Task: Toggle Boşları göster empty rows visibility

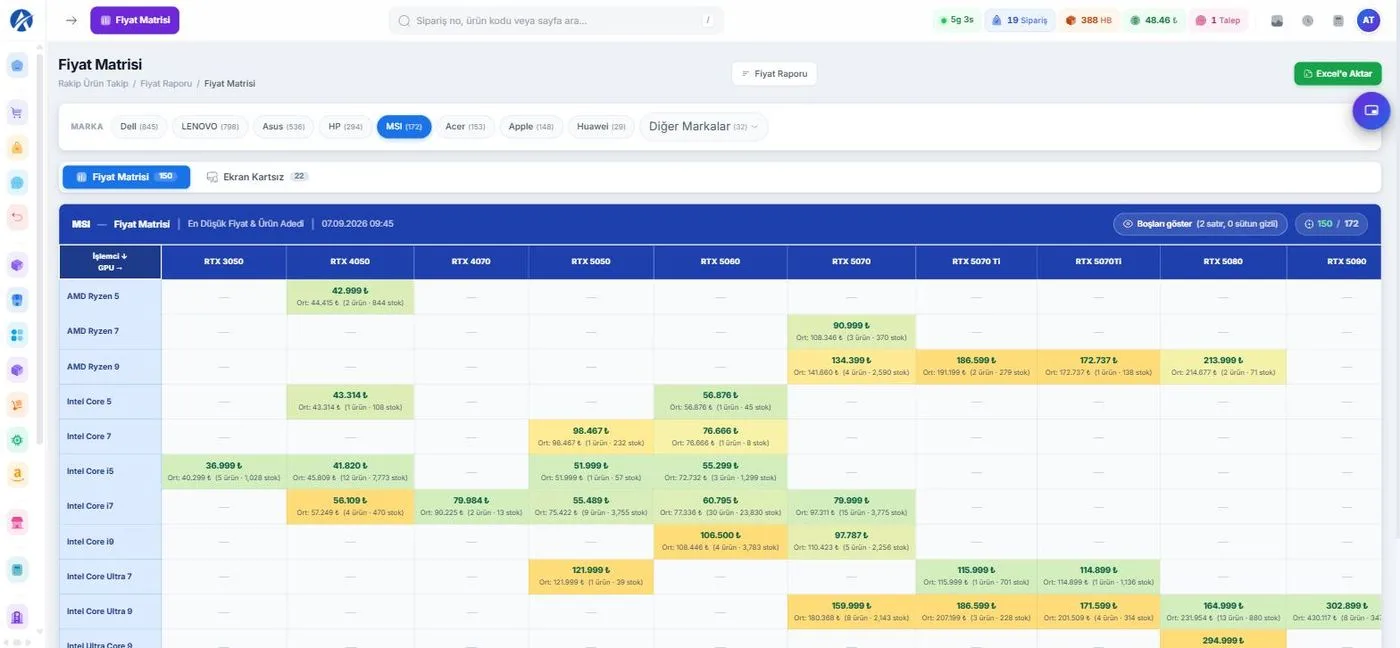Action: 1200,224
